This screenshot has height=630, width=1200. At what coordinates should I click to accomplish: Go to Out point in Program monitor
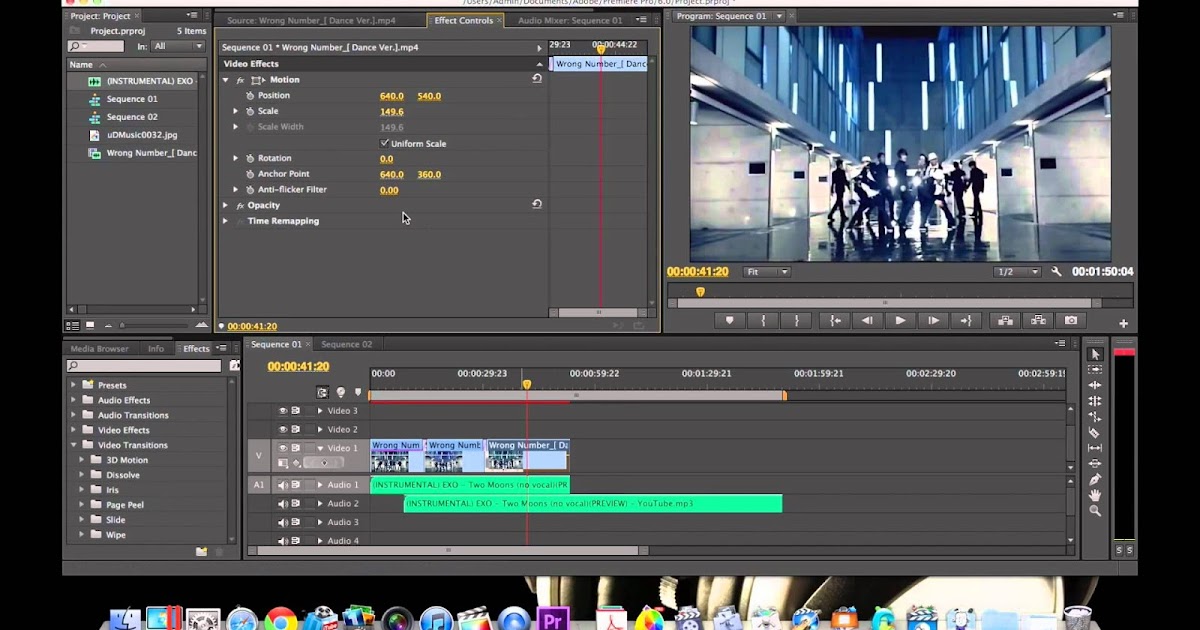(966, 320)
